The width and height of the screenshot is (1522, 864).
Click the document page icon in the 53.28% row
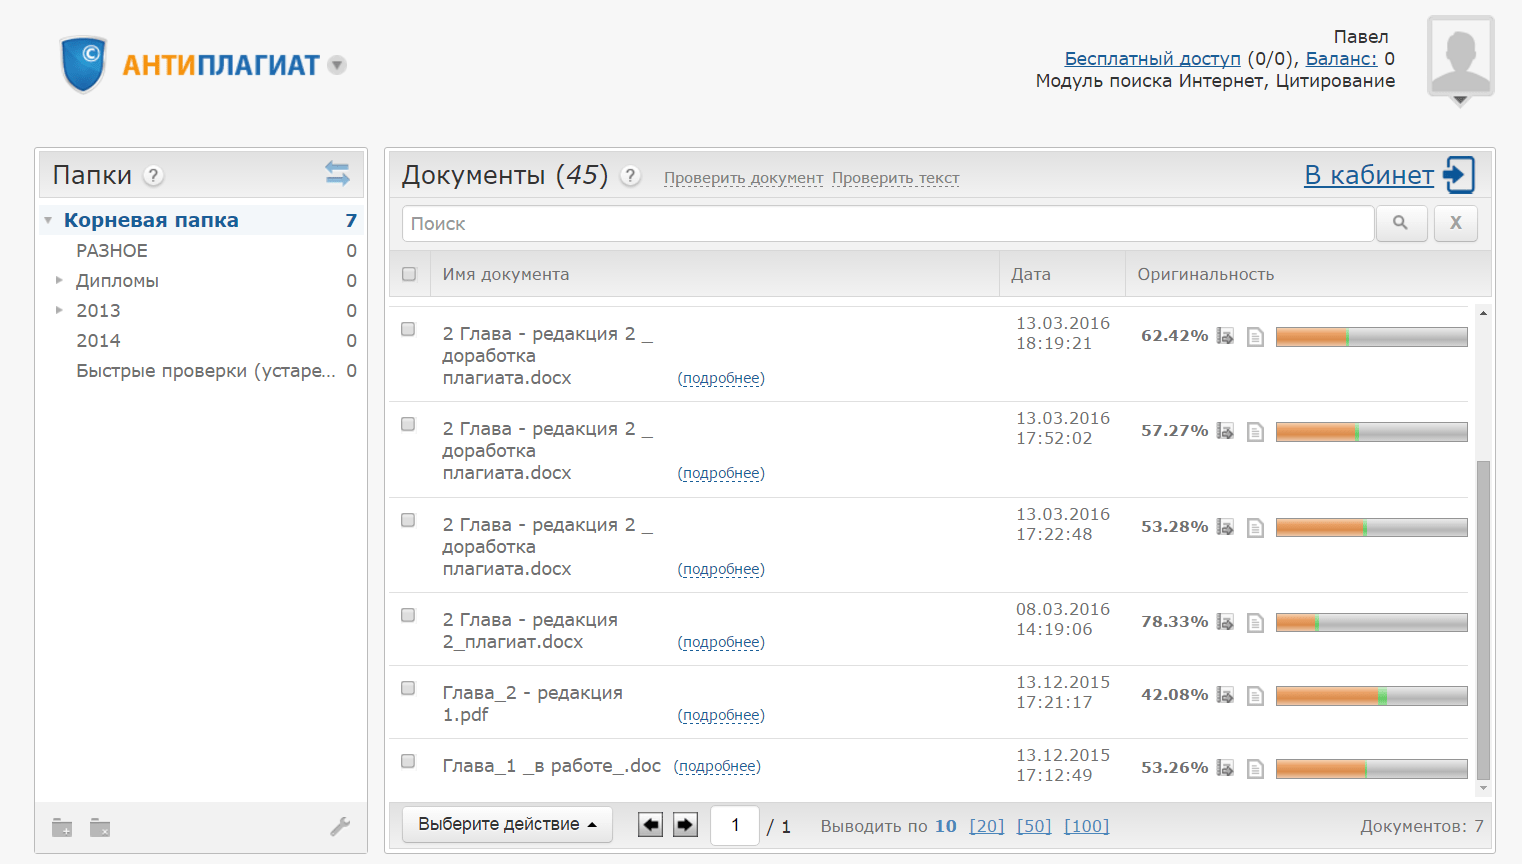[x=1256, y=528]
